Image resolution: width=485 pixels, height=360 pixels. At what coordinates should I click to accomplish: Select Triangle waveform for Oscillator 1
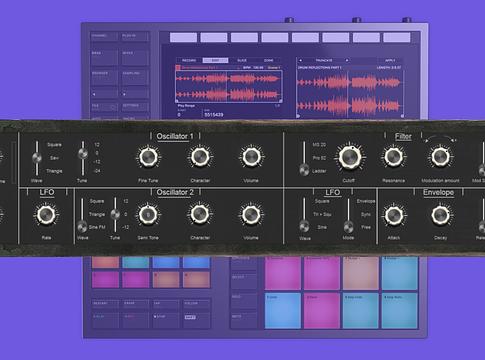point(54,171)
